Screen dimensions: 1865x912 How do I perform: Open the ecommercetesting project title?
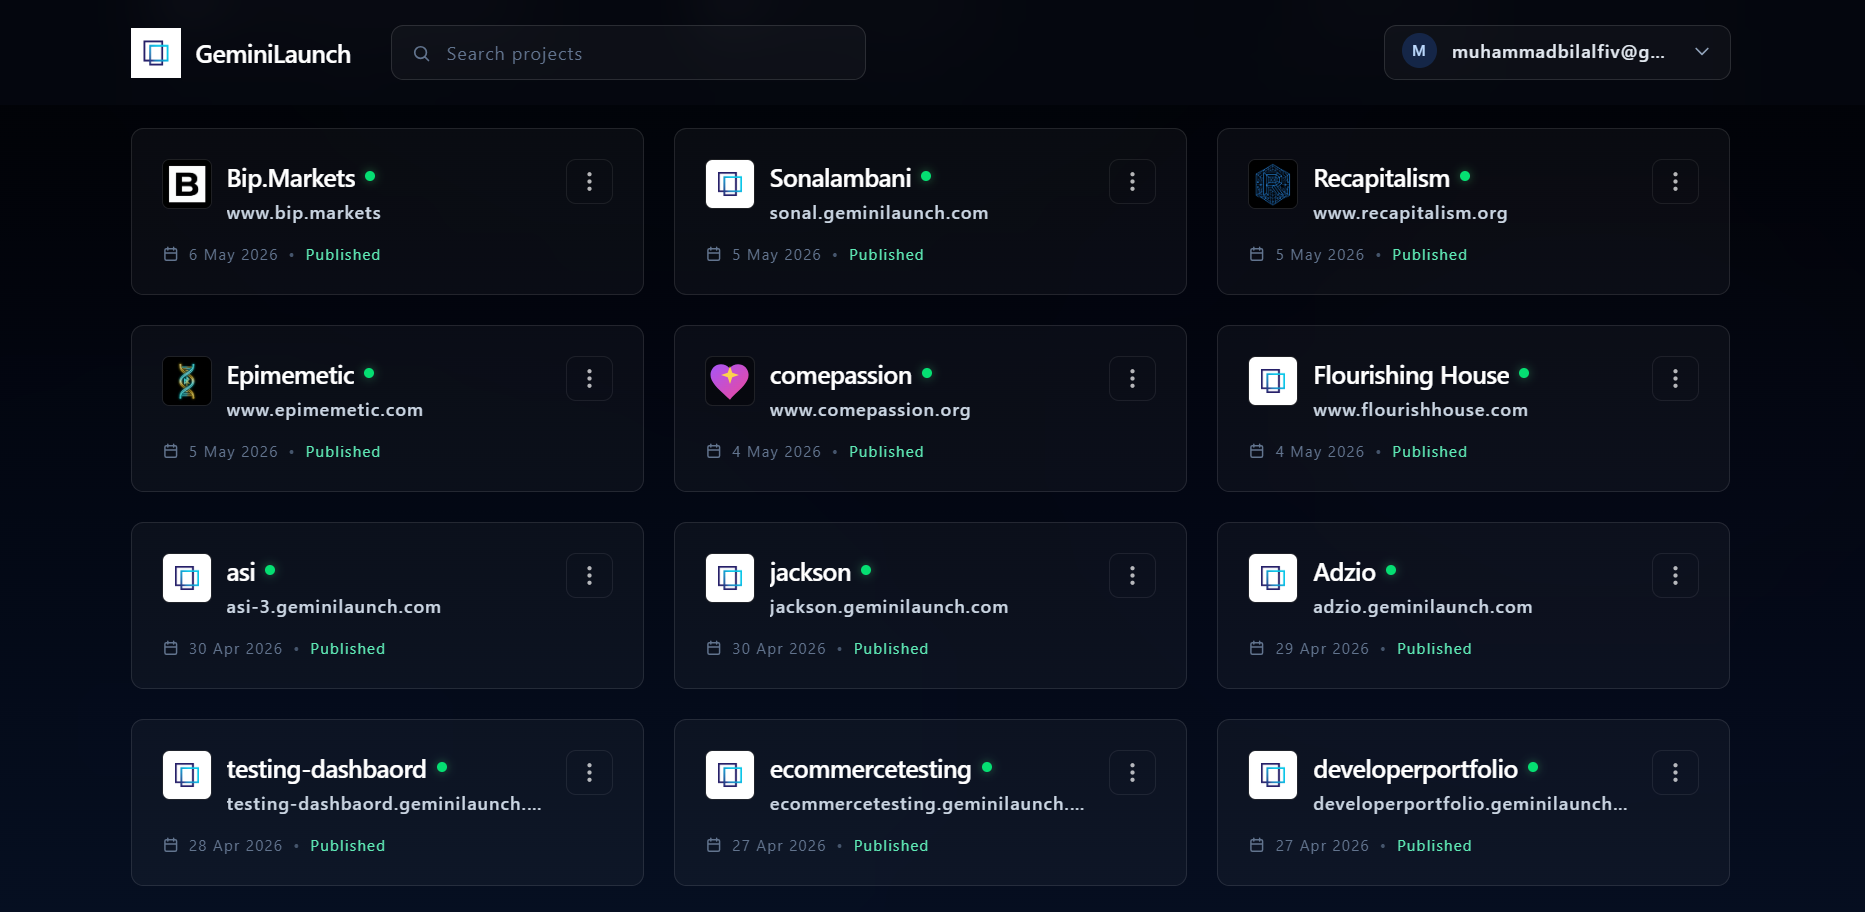(870, 769)
